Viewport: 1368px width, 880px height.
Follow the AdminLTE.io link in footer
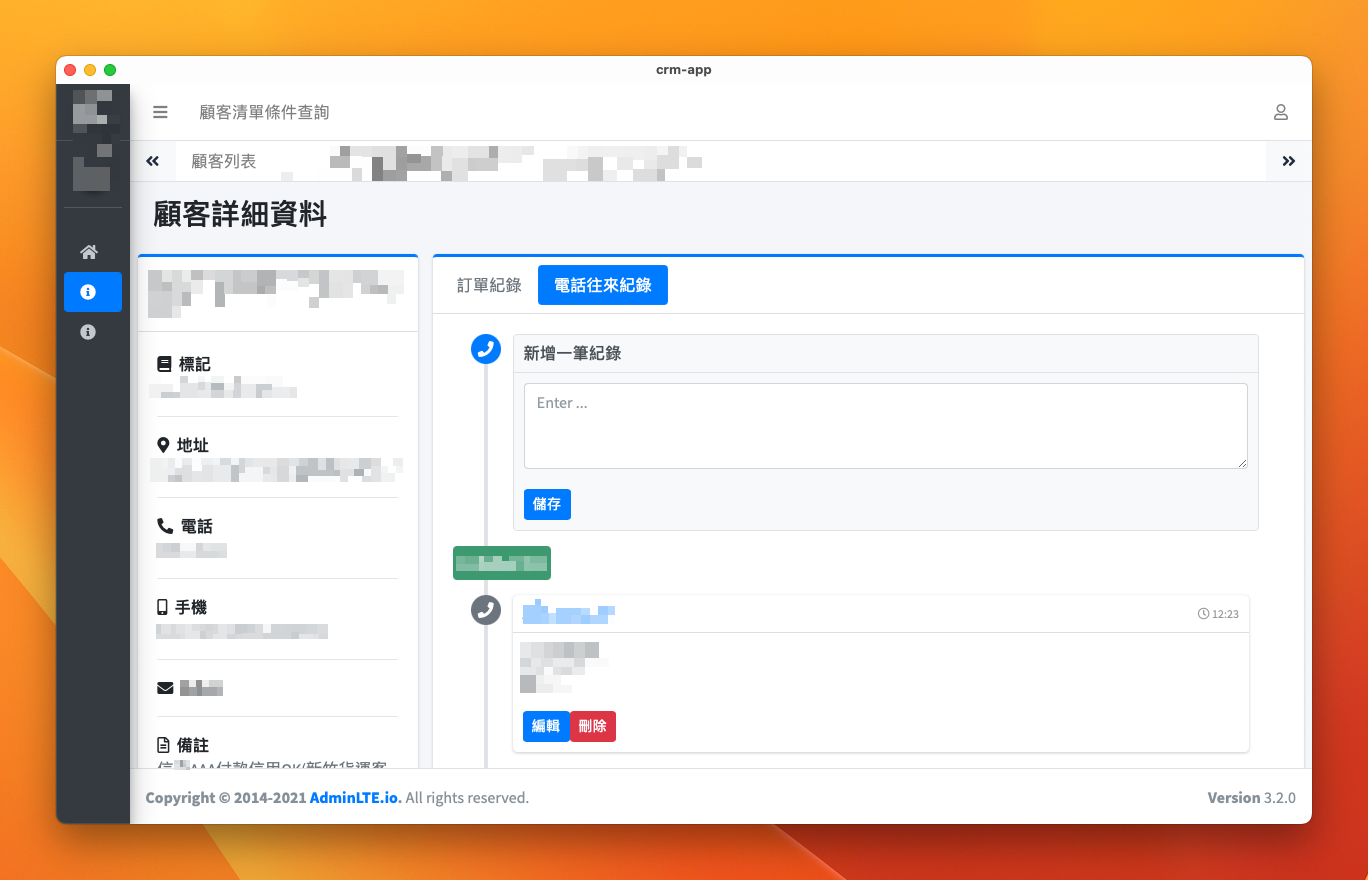click(x=355, y=798)
